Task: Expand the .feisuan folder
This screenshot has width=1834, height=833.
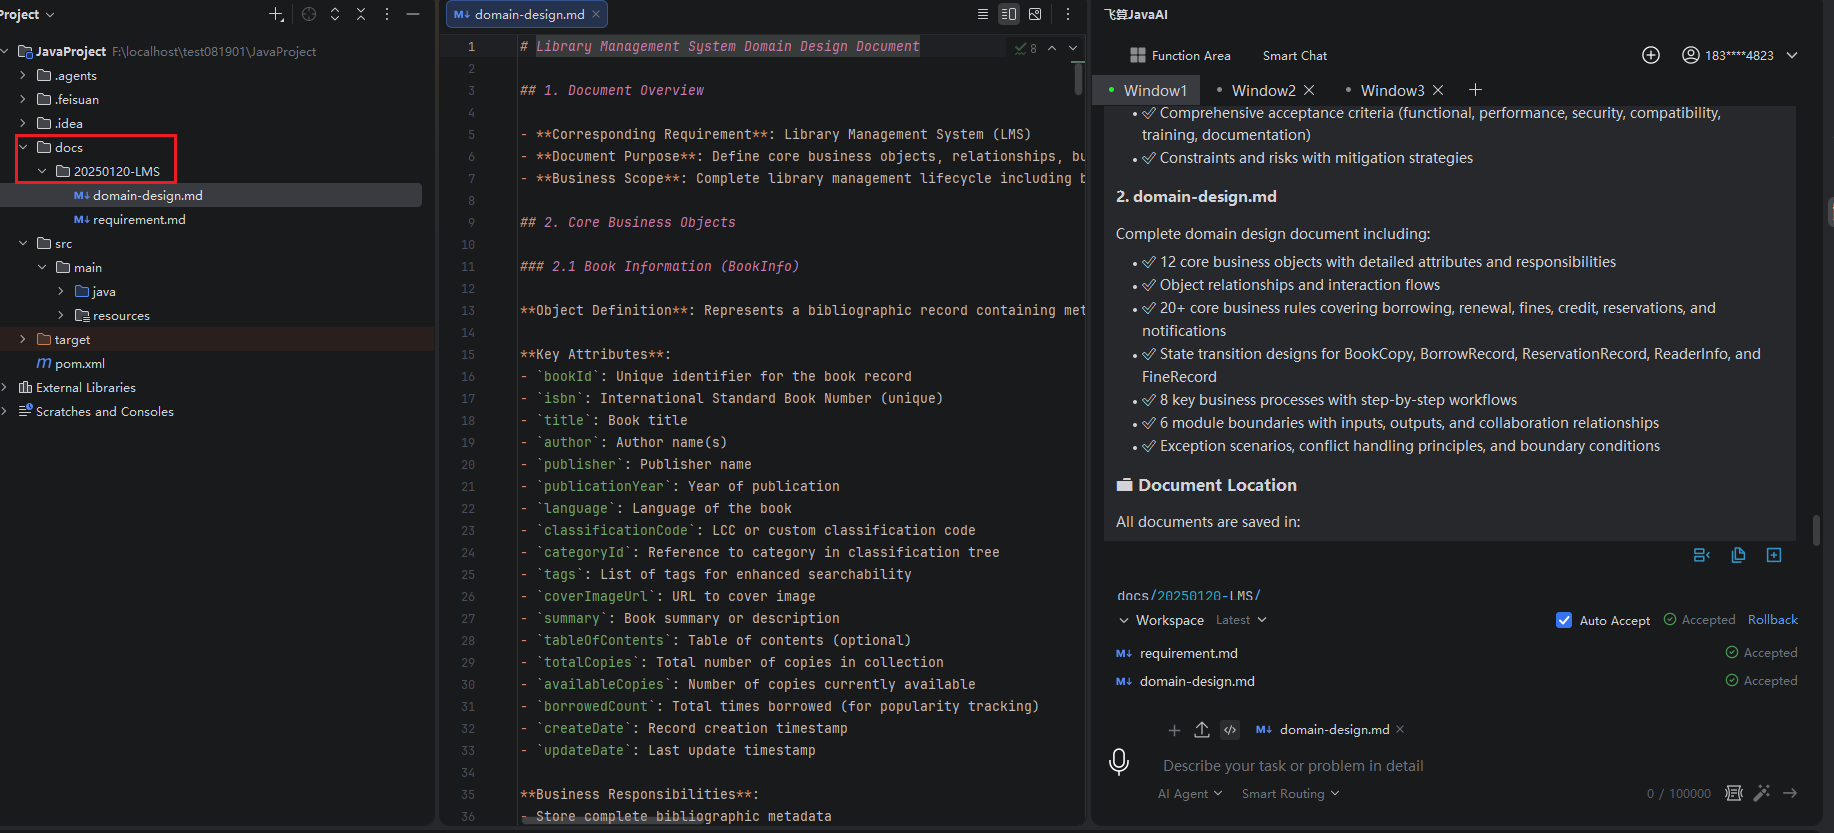Action: point(23,99)
